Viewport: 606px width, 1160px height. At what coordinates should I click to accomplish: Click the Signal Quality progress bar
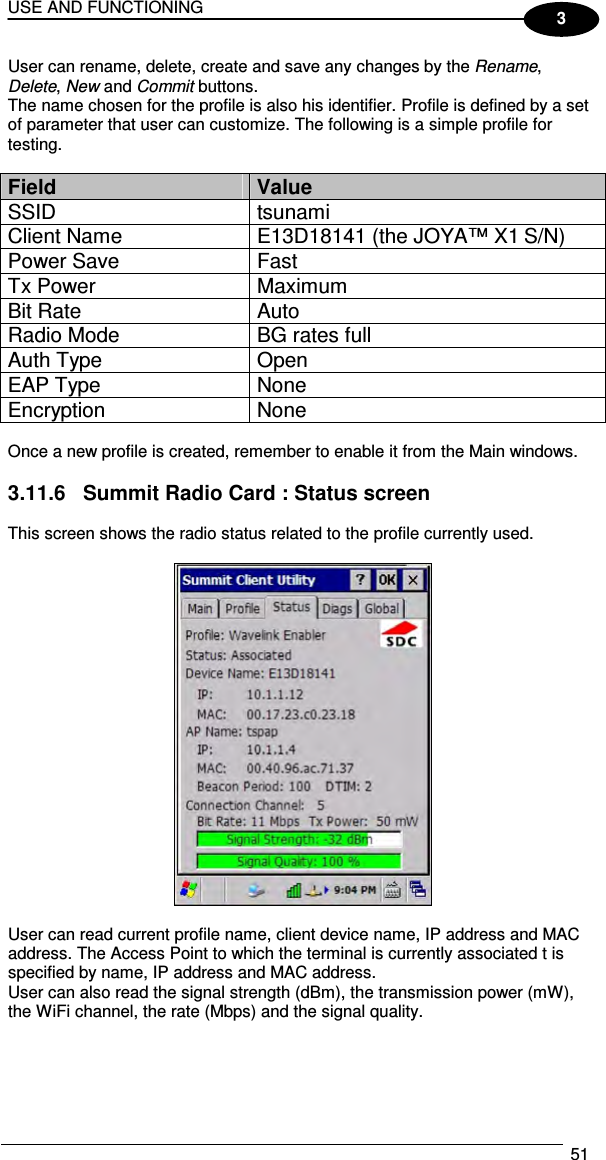[299, 861]
